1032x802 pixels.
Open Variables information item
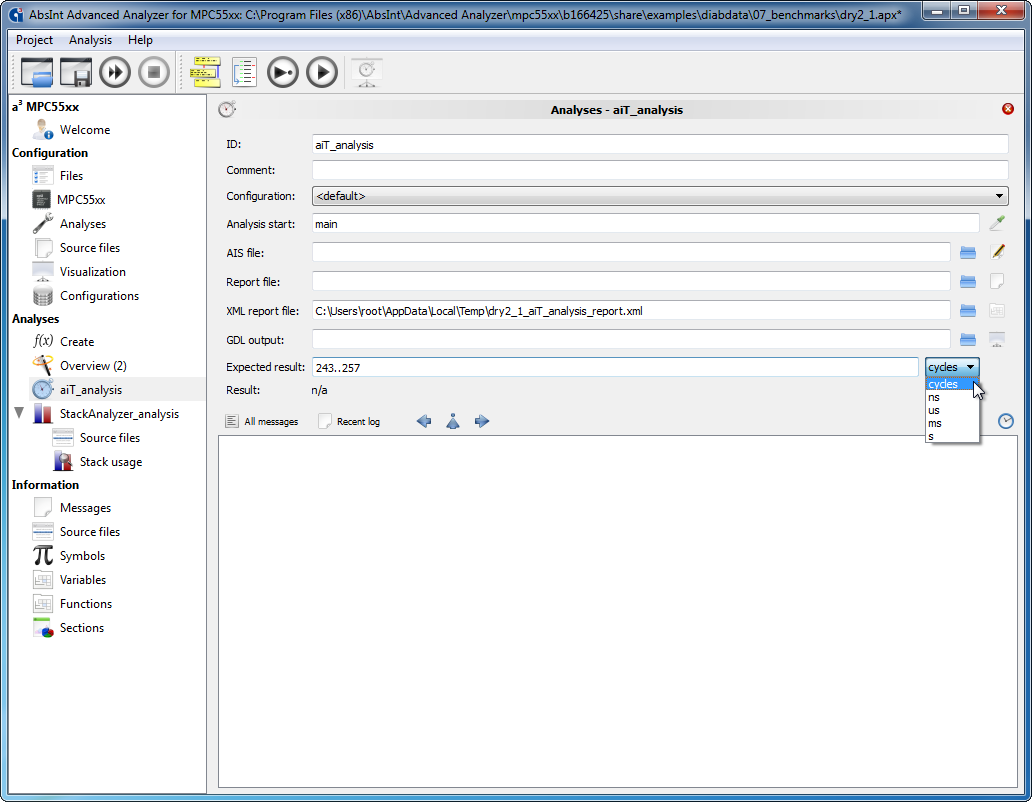click(x=83, y=580)
